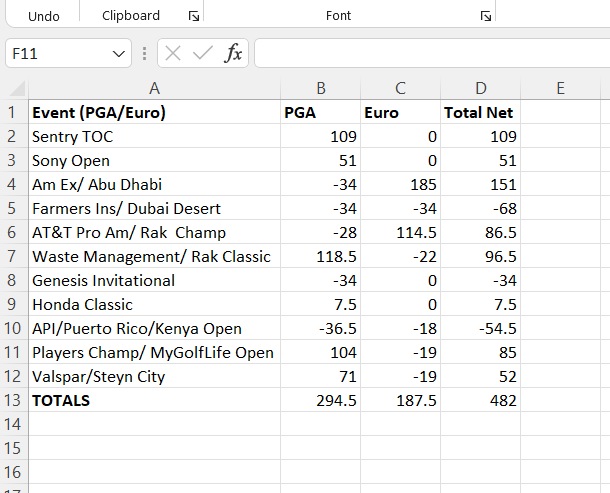The width and height of the screenshot is (610, 493).
Task: Select cell Event (PGA/Euro)
Action: point(154,112)
